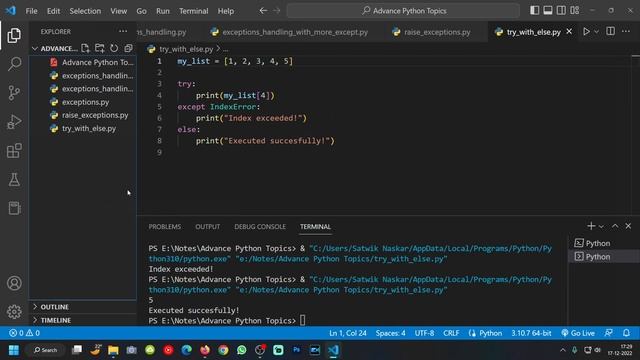Expand the TIMELINE section
The width and height of the screenshot is (640, 360).
83,320
